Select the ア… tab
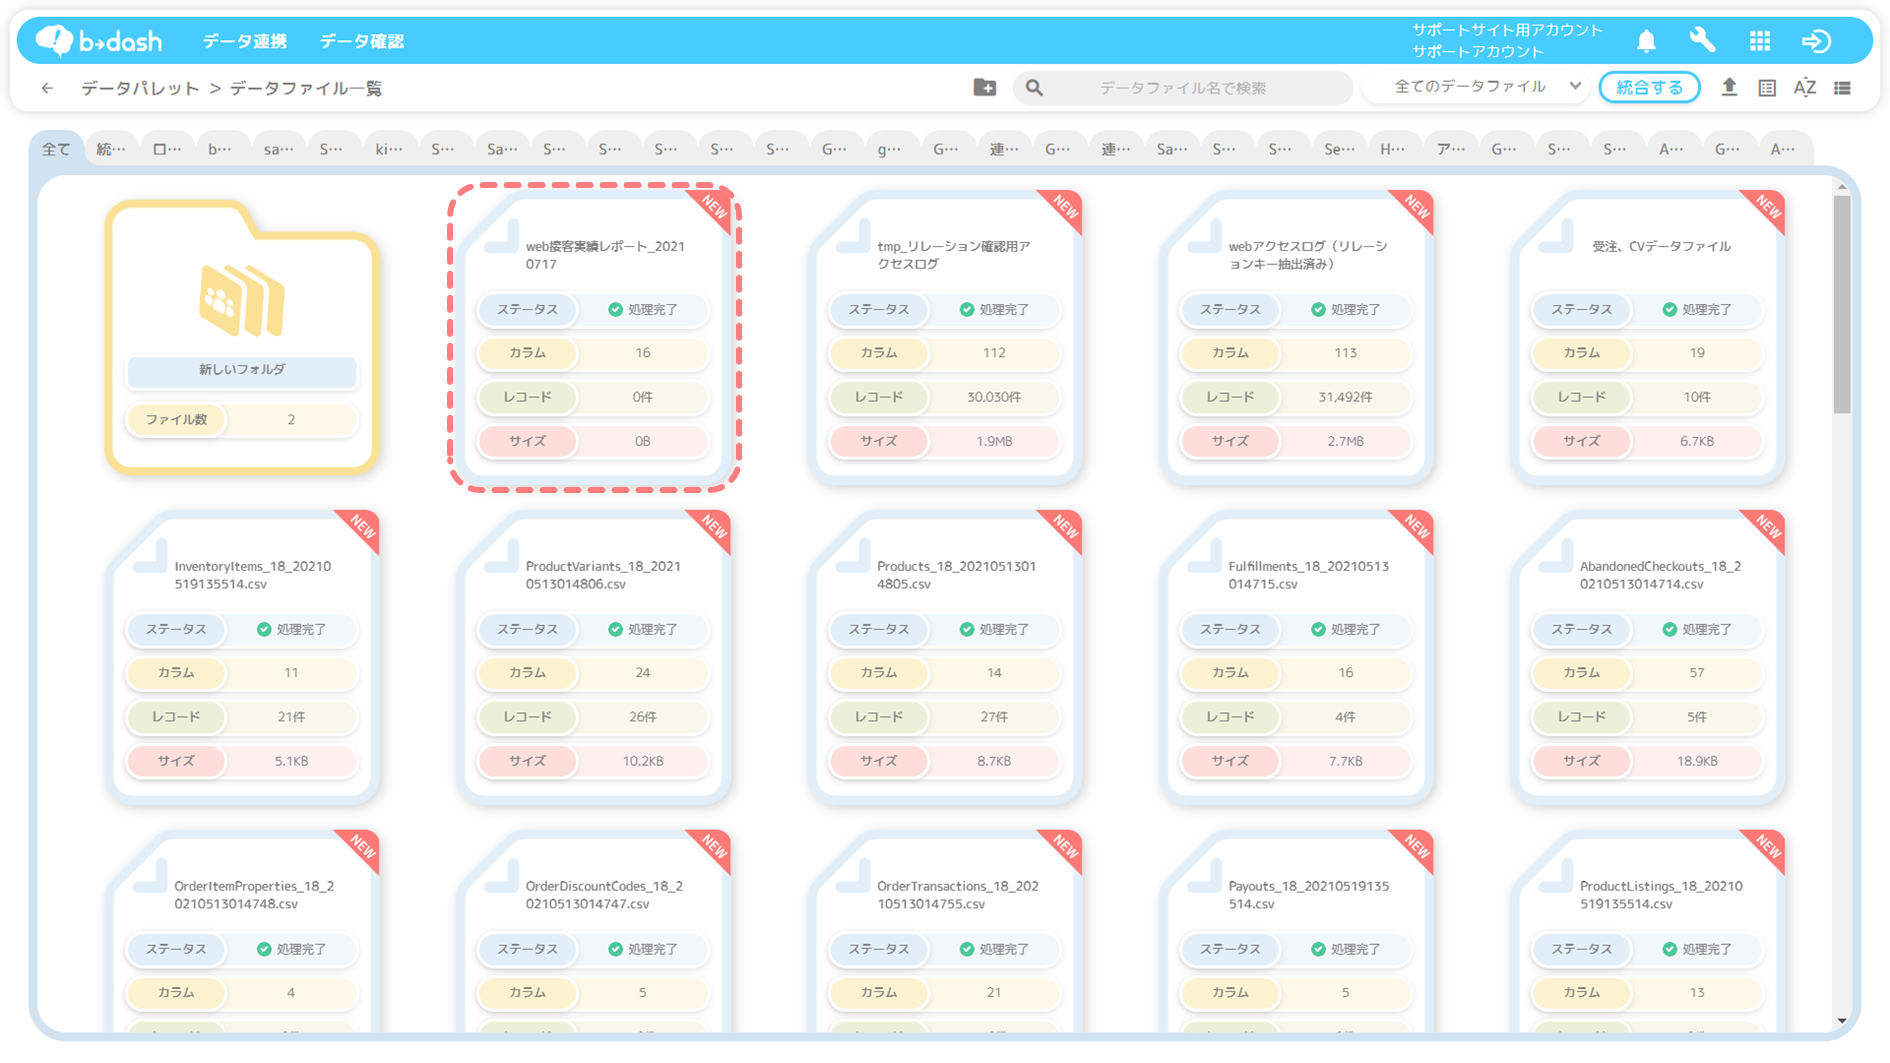This screenshot has width=1890, height=1063. click(1450, 149)
